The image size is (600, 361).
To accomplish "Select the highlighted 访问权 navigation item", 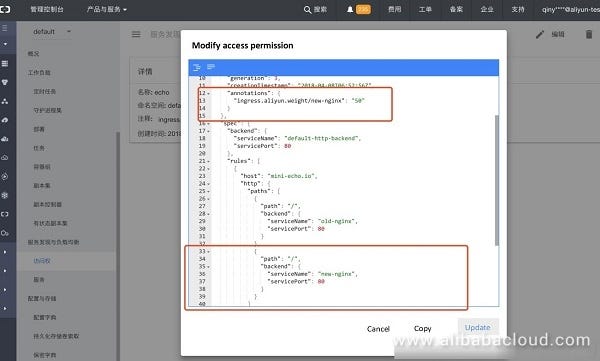I will [x=42, y=261].
